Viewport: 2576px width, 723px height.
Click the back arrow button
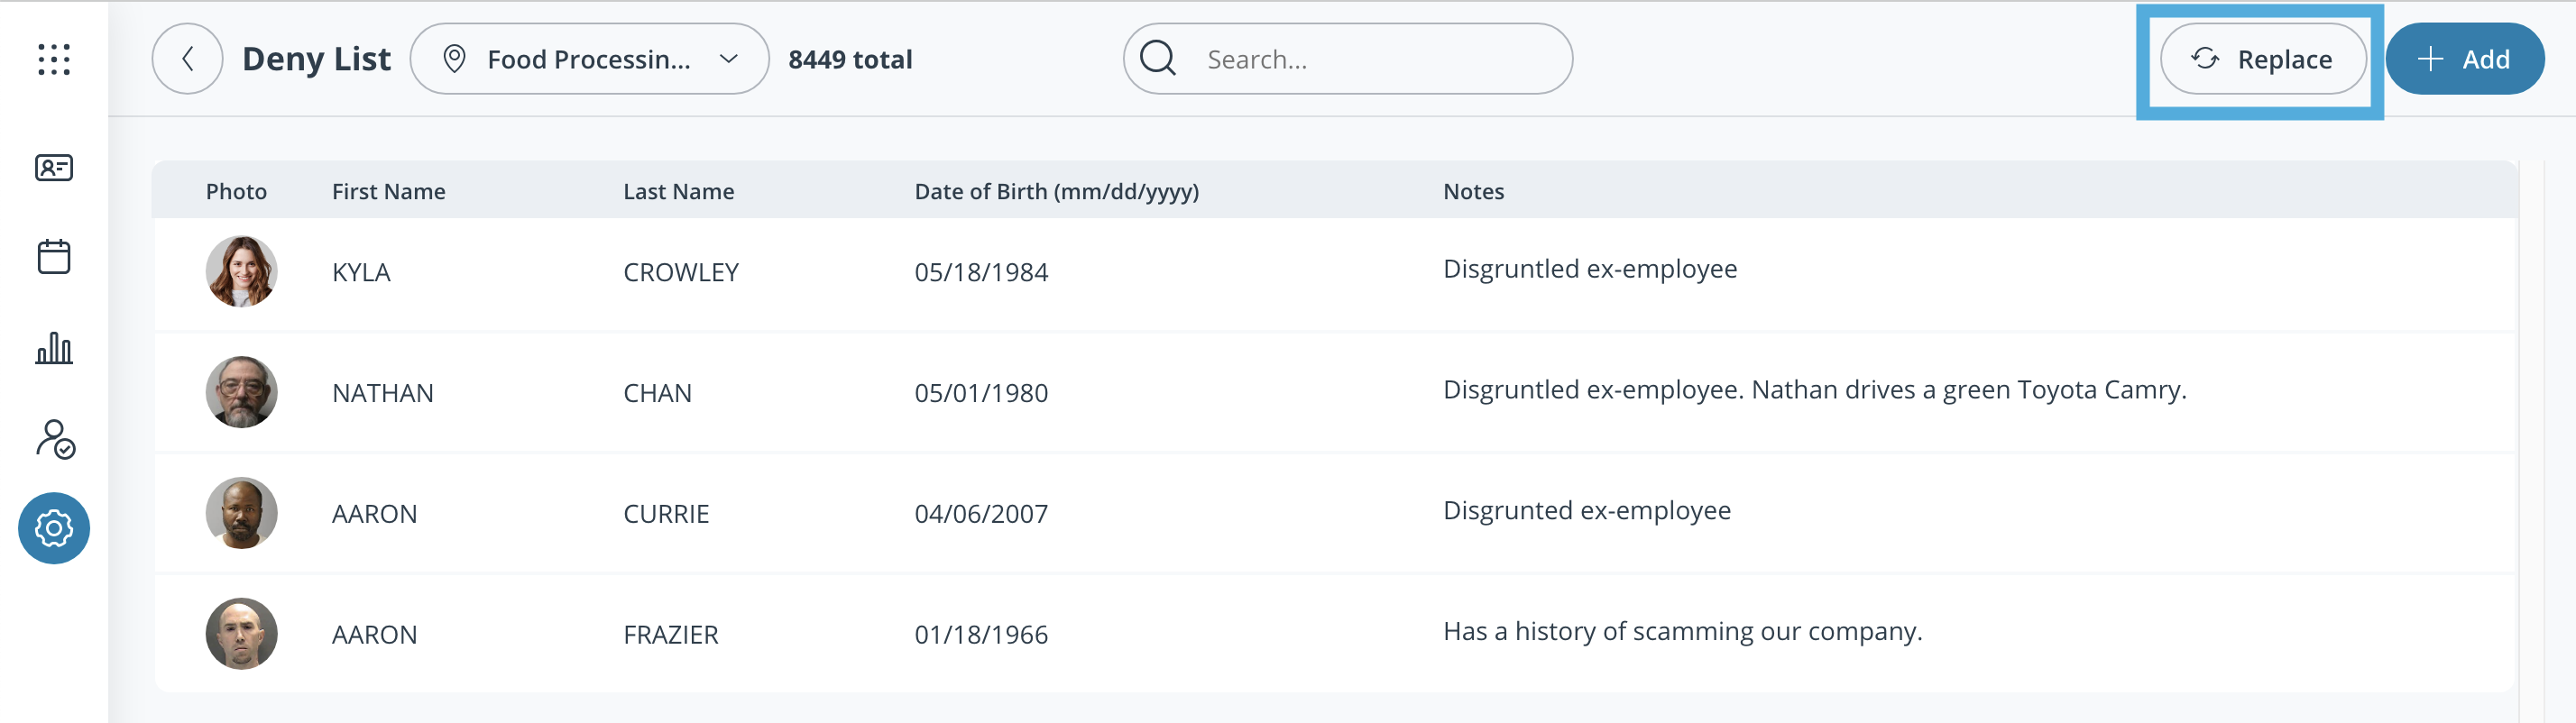[x=187, y=59]
